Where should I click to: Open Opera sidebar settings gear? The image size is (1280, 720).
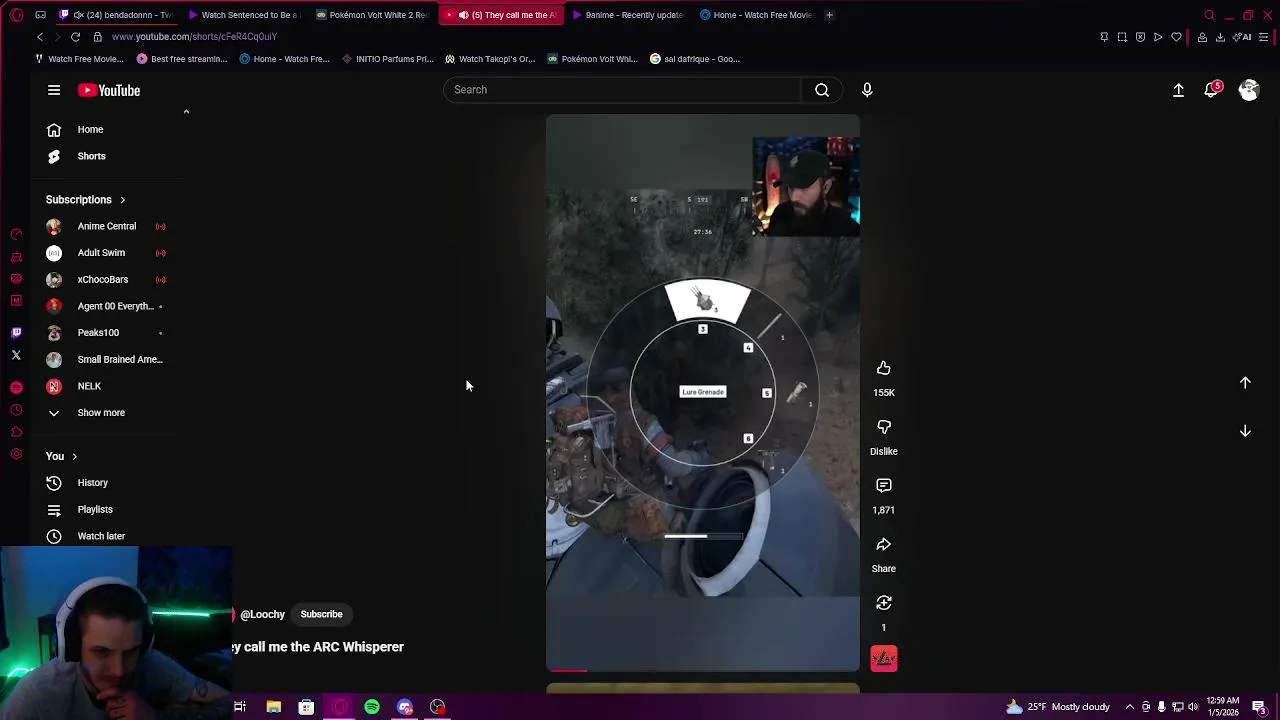16,454
